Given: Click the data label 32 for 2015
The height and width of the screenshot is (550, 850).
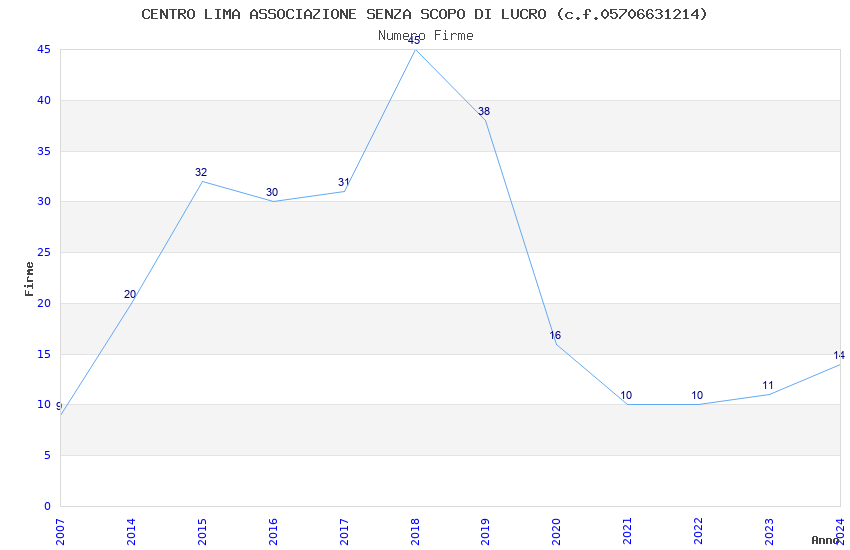Looking at the screenshot, I should 201,172.
